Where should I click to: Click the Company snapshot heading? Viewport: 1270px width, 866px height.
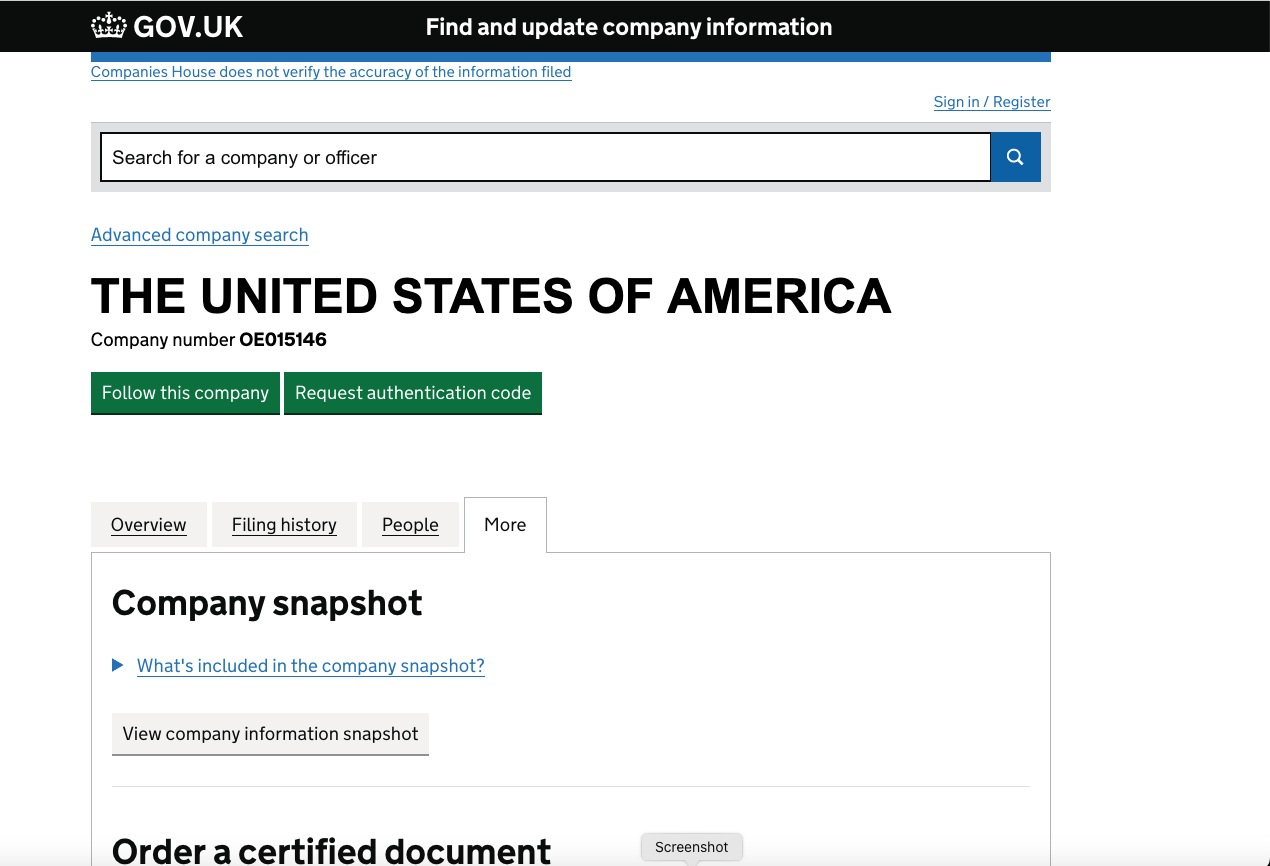267,603
